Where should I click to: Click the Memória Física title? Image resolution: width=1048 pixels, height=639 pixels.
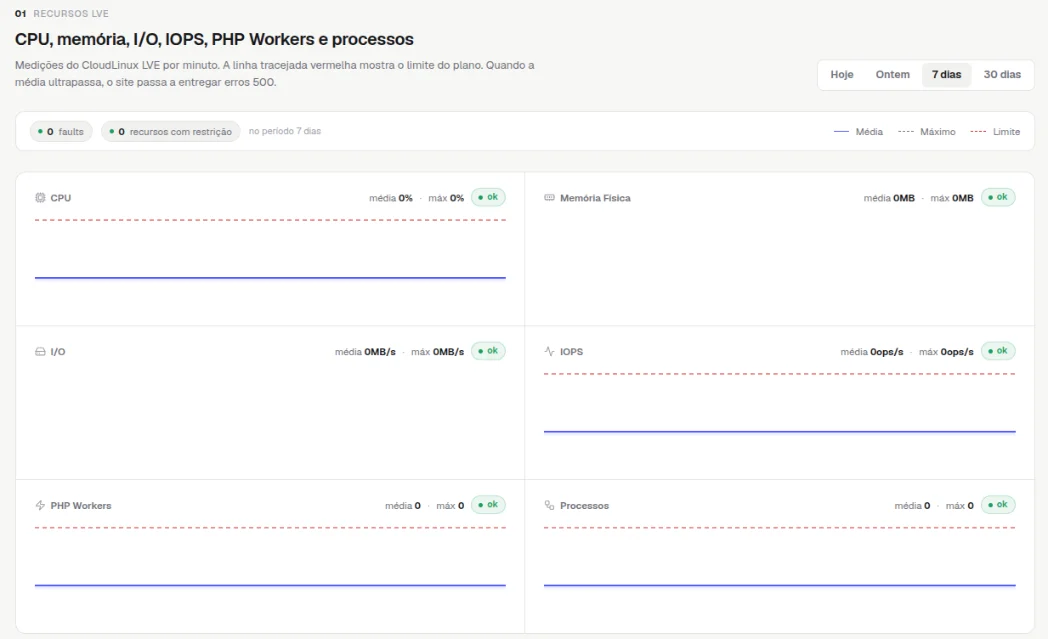[595, 198]
